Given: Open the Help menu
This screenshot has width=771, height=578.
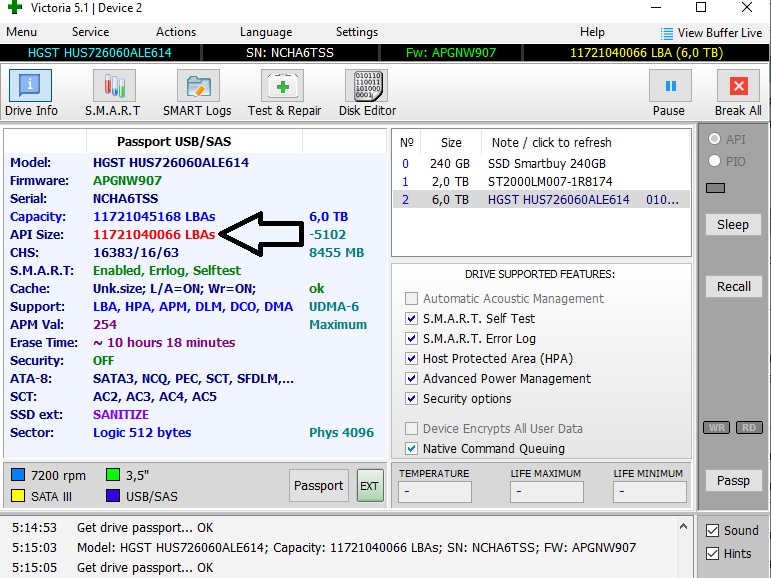Looking at the screenshot, I should 592,32.
